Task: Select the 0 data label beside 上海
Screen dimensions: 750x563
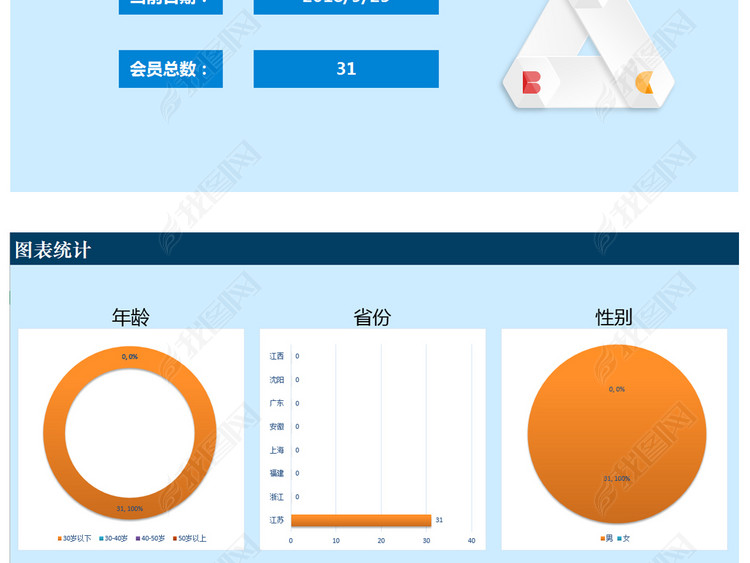Action: pyautogui.click(x=297, y=450)
